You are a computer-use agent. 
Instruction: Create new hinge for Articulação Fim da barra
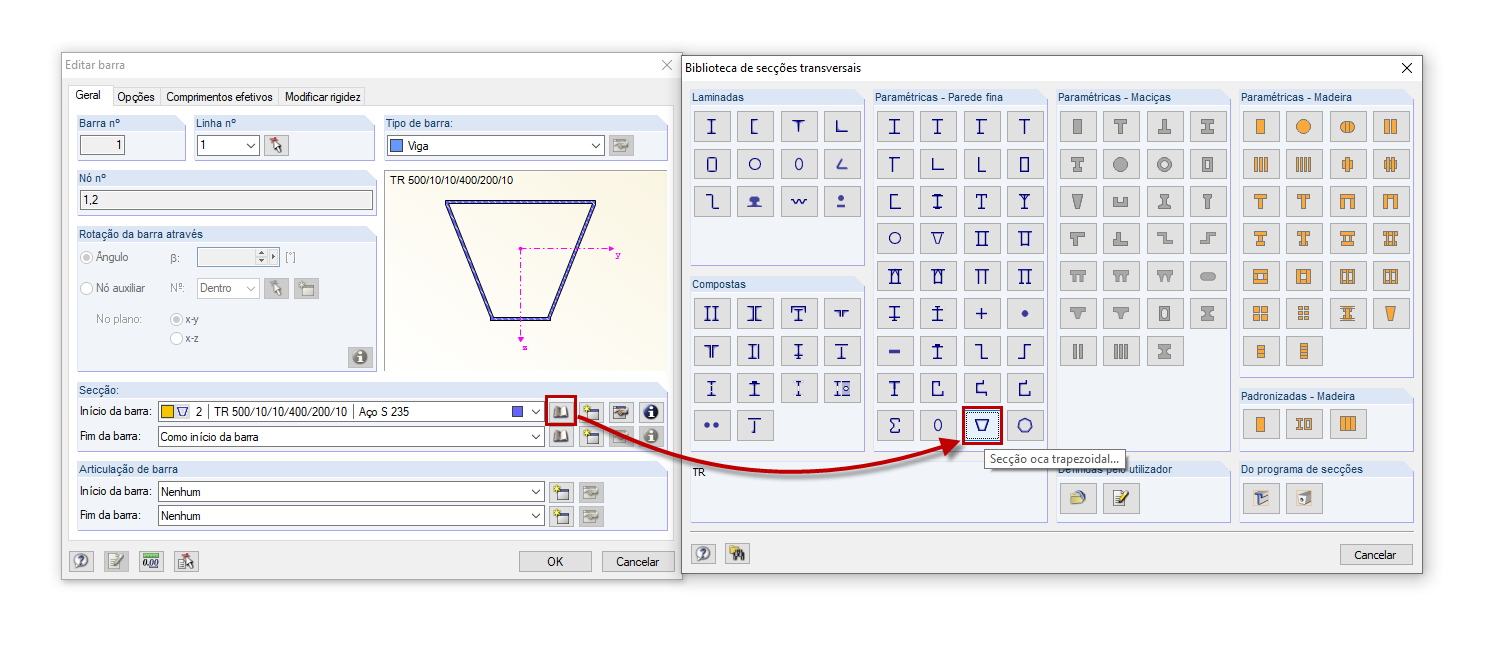(562, 516)
